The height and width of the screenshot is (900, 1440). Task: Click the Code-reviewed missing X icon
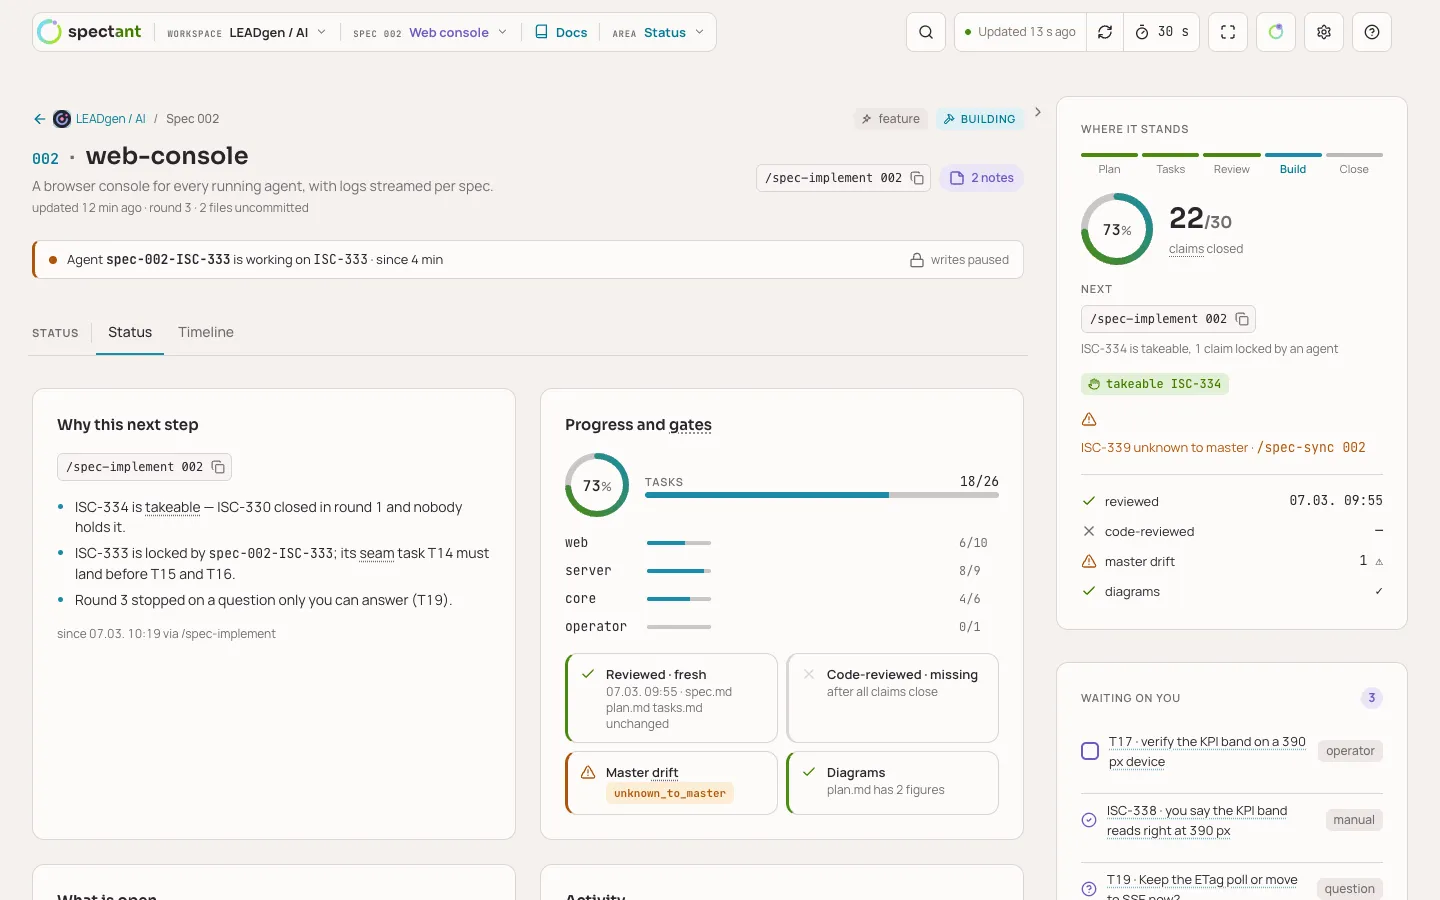click(x=809, y=675)
